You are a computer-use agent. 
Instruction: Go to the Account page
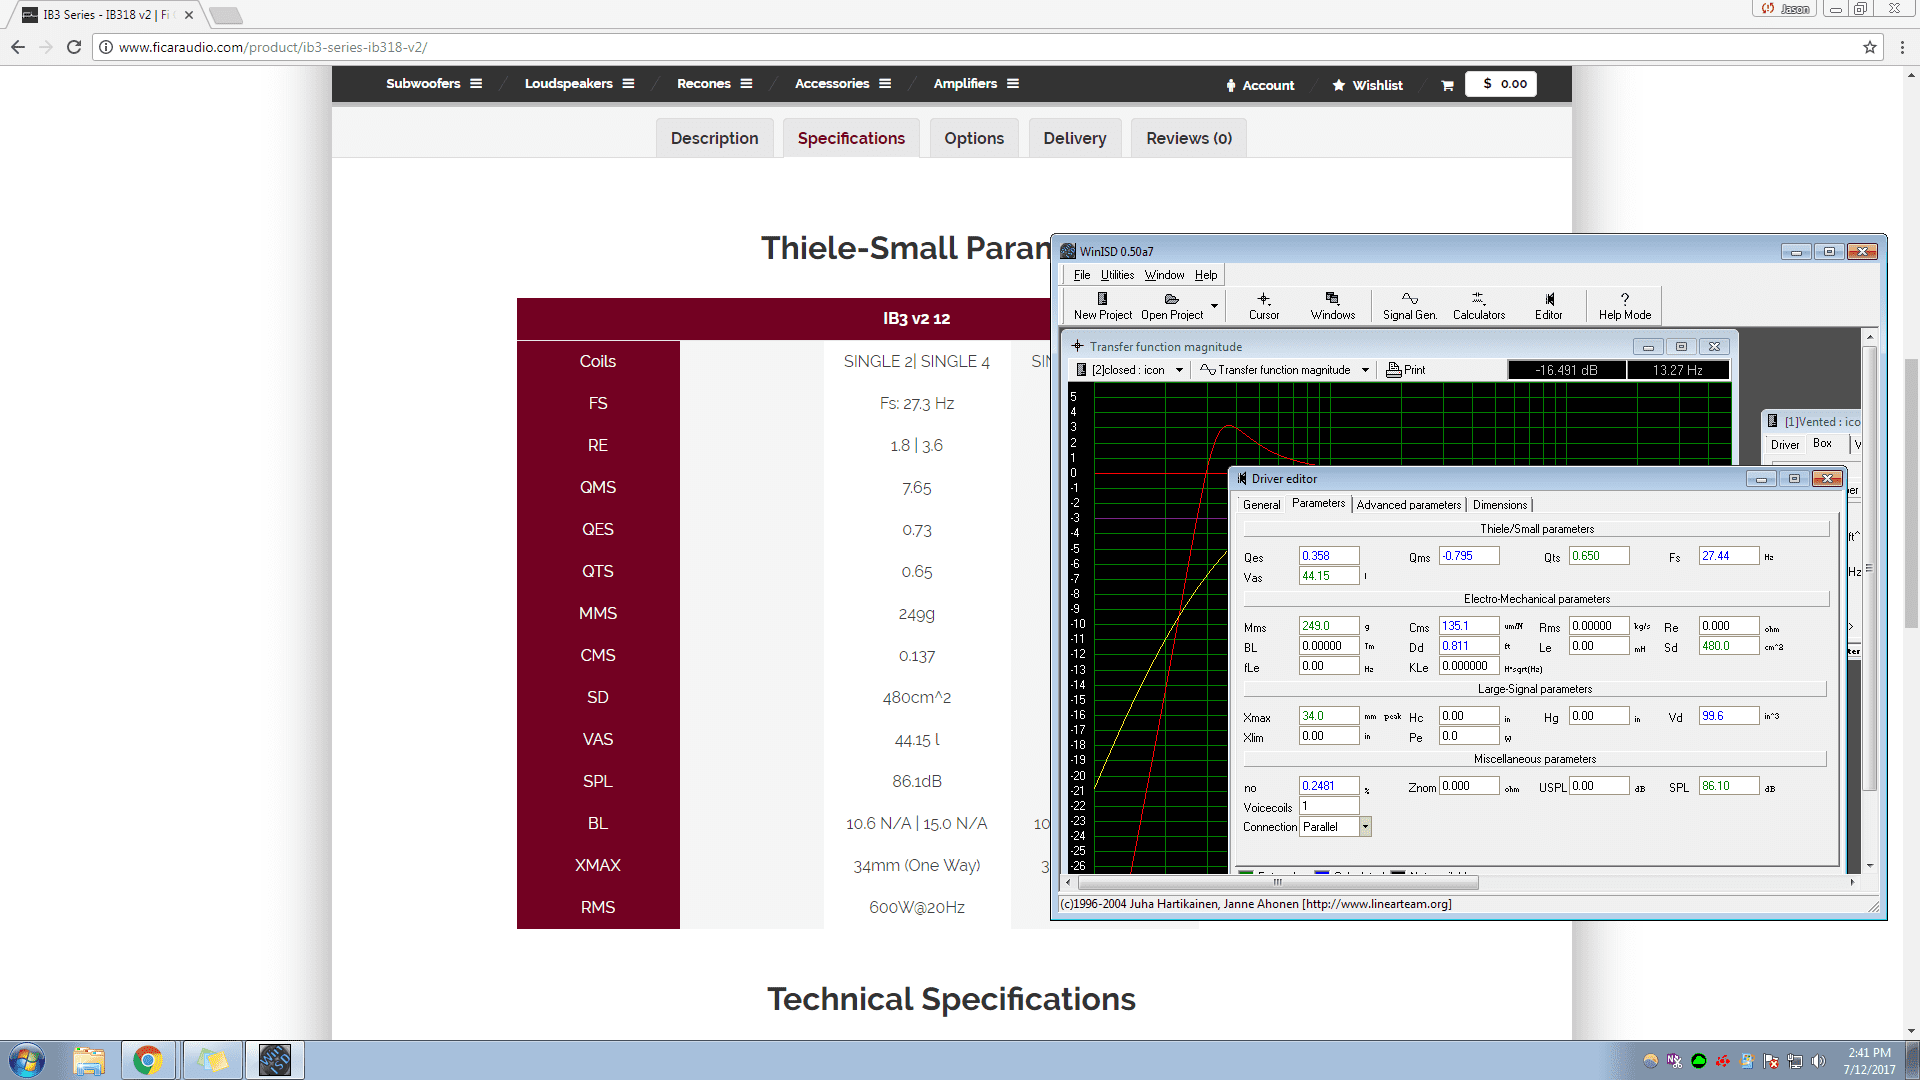point(1260,85)
